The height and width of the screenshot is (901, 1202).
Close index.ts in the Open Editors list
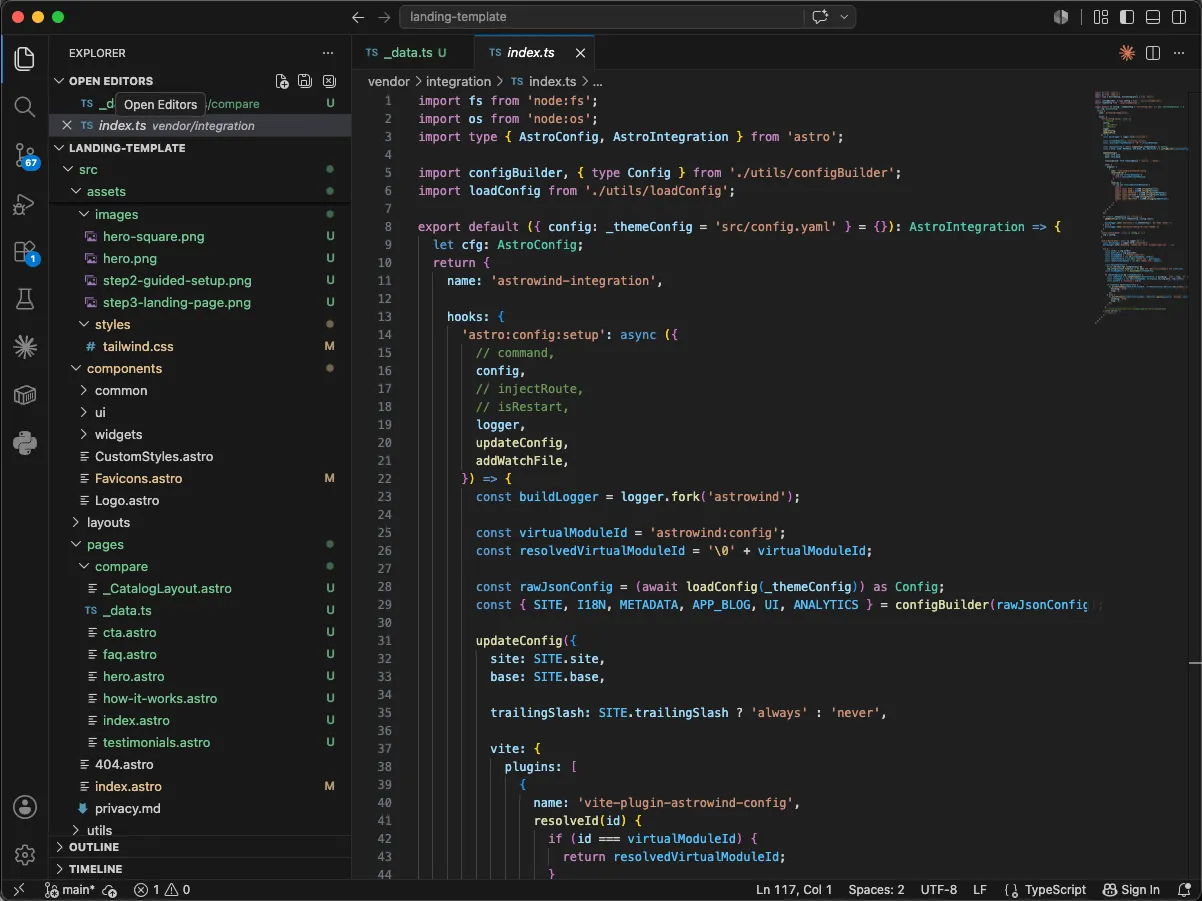click(67, 126)
